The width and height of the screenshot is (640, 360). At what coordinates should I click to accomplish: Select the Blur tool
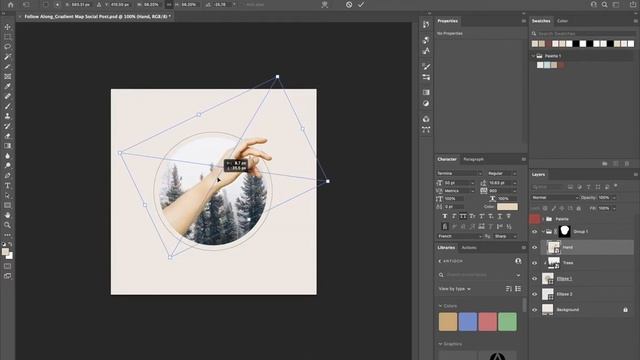7,156
